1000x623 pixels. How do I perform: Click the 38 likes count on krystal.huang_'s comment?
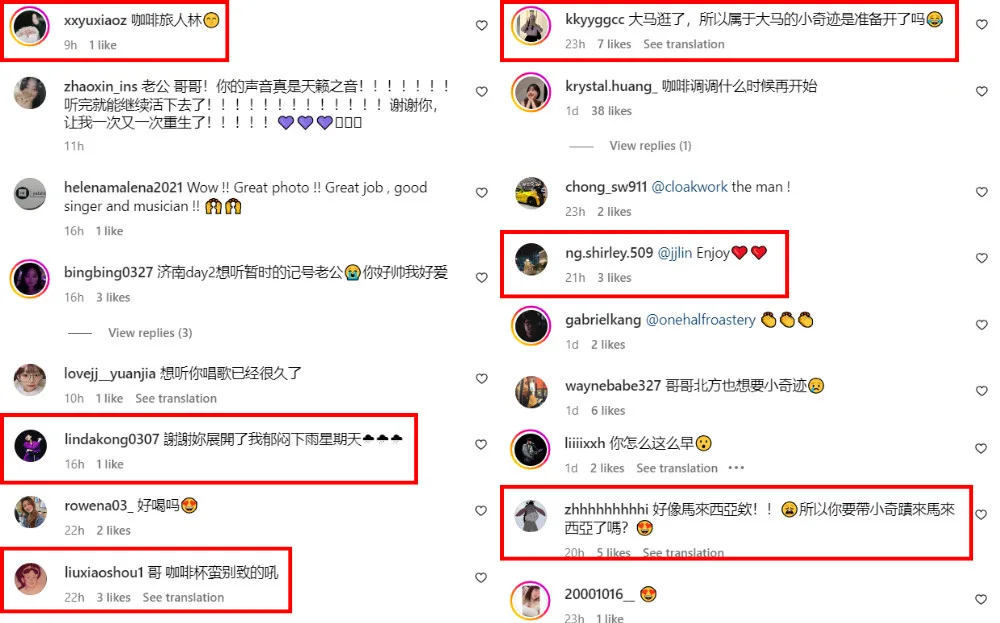click(611, 111)
